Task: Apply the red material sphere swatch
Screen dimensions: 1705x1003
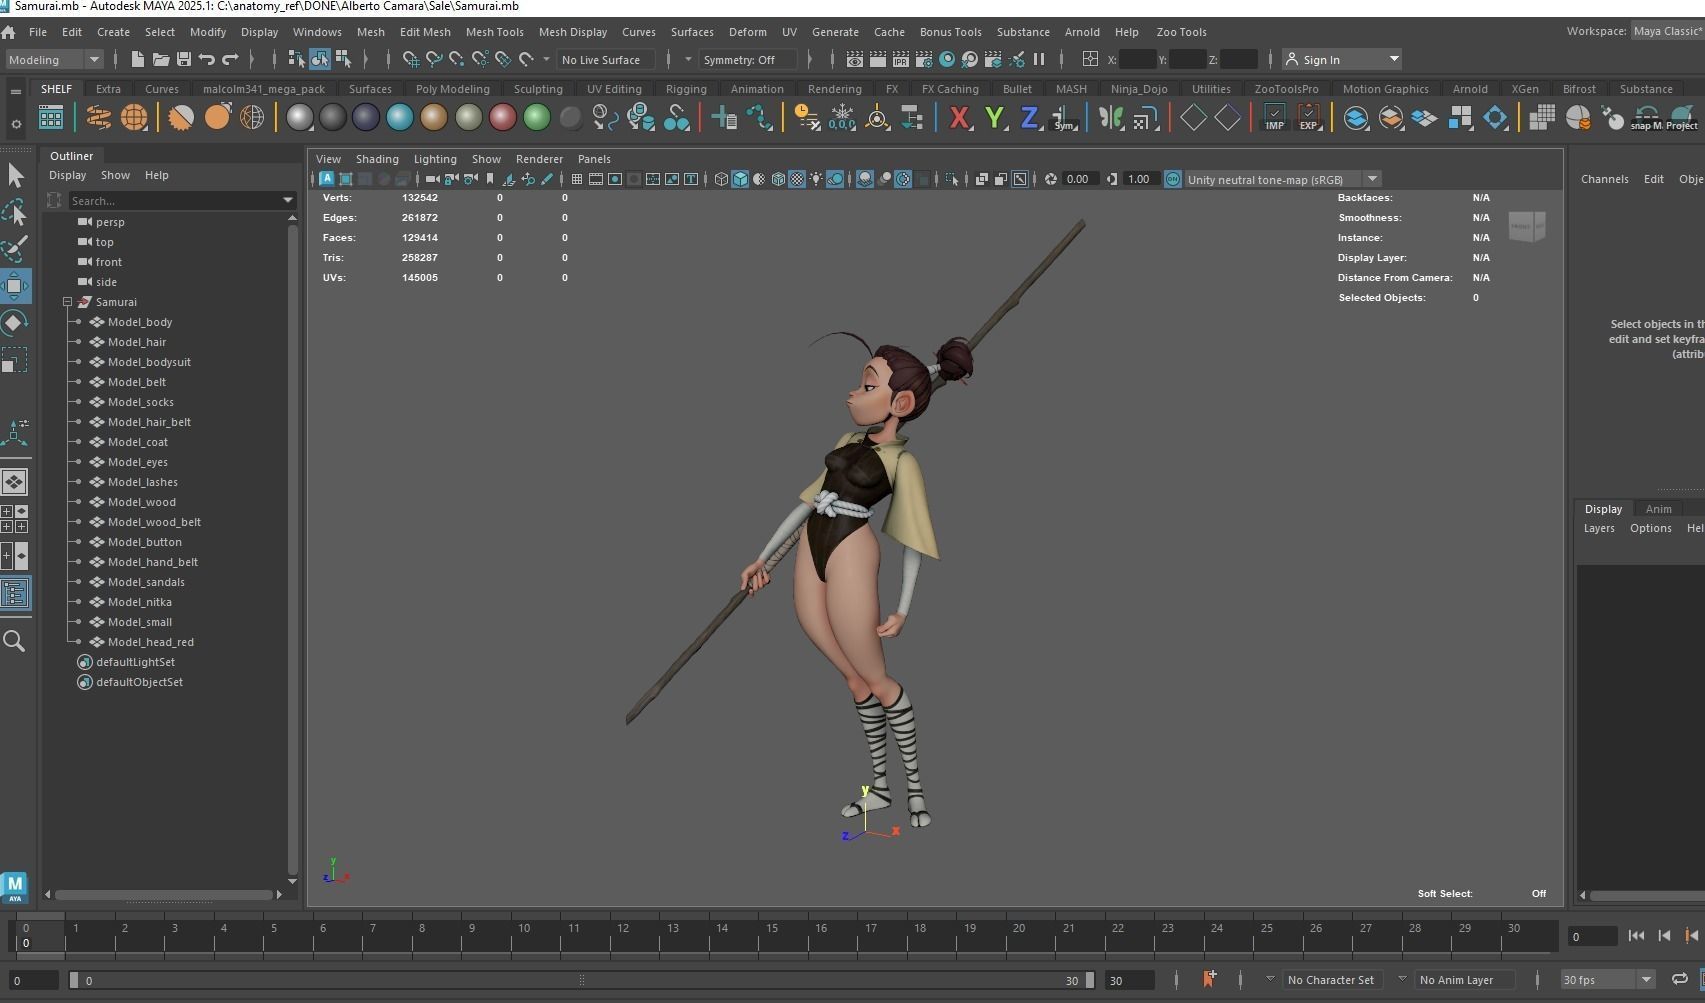Action: click(x=502, y=118)
